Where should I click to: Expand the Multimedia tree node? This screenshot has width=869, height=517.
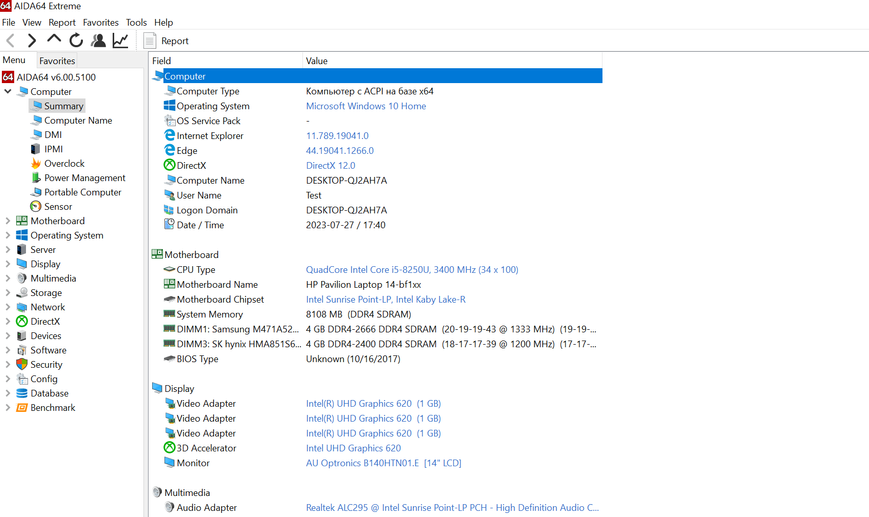point(8,278)
